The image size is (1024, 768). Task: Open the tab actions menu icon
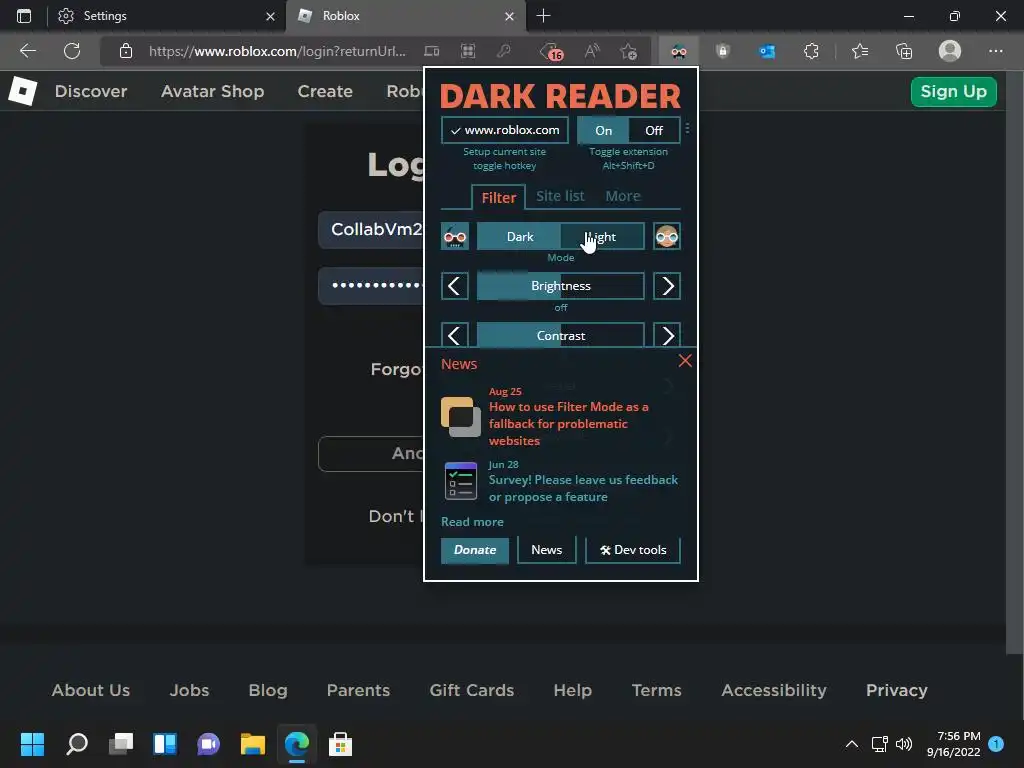pyautogui.click(x=24, y=16)
